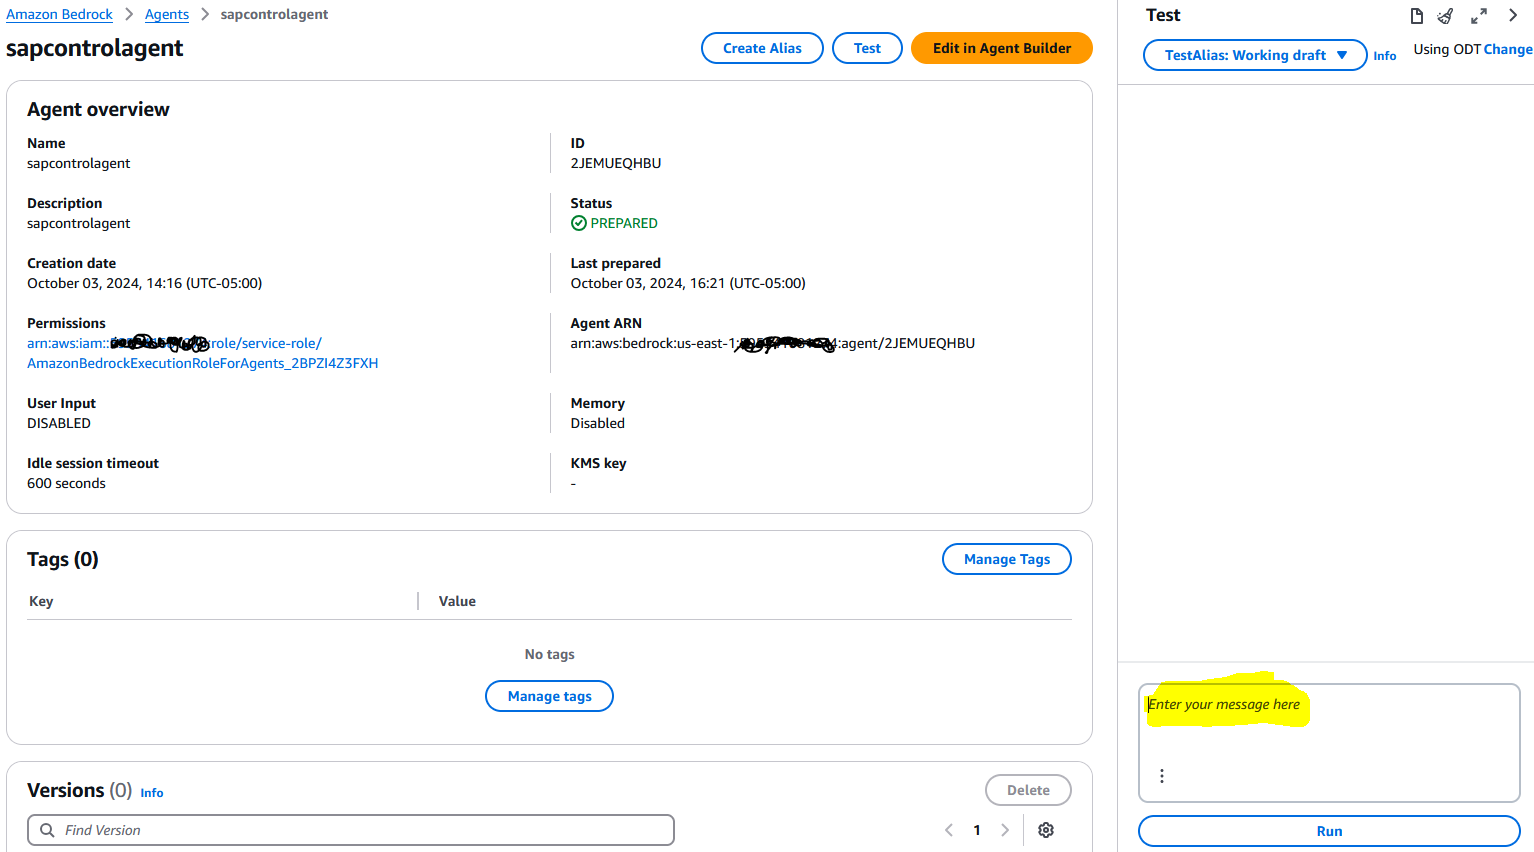The height and width of the screenshot is (852, 1534).
Task: Go to the Agents breadcrumb link
Action: click(x=167, y=14)
